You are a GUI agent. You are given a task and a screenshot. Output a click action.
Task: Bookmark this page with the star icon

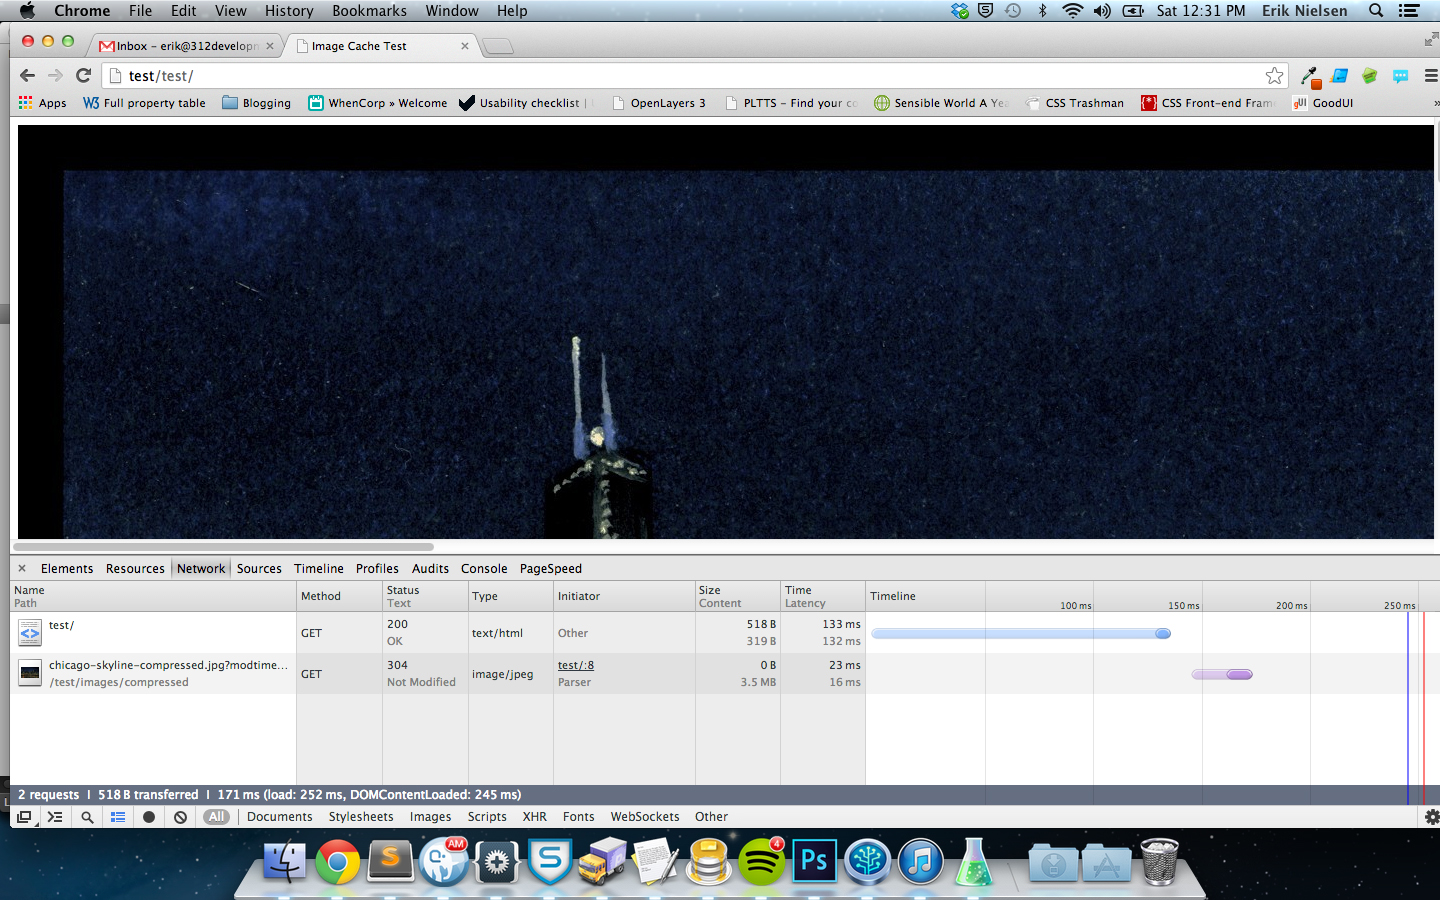click(1274, 76)
